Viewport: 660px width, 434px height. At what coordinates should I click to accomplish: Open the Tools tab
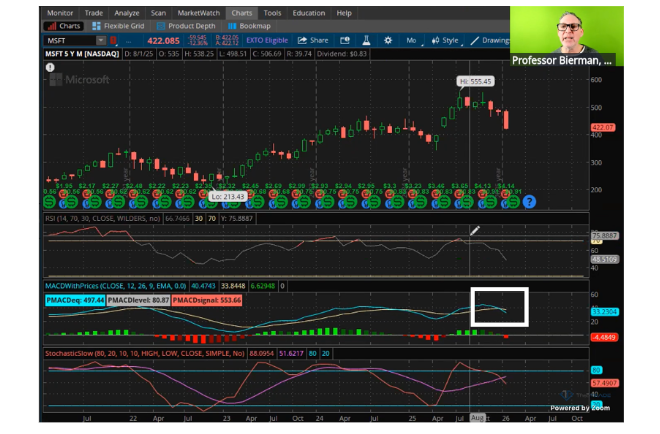[272, 13]
